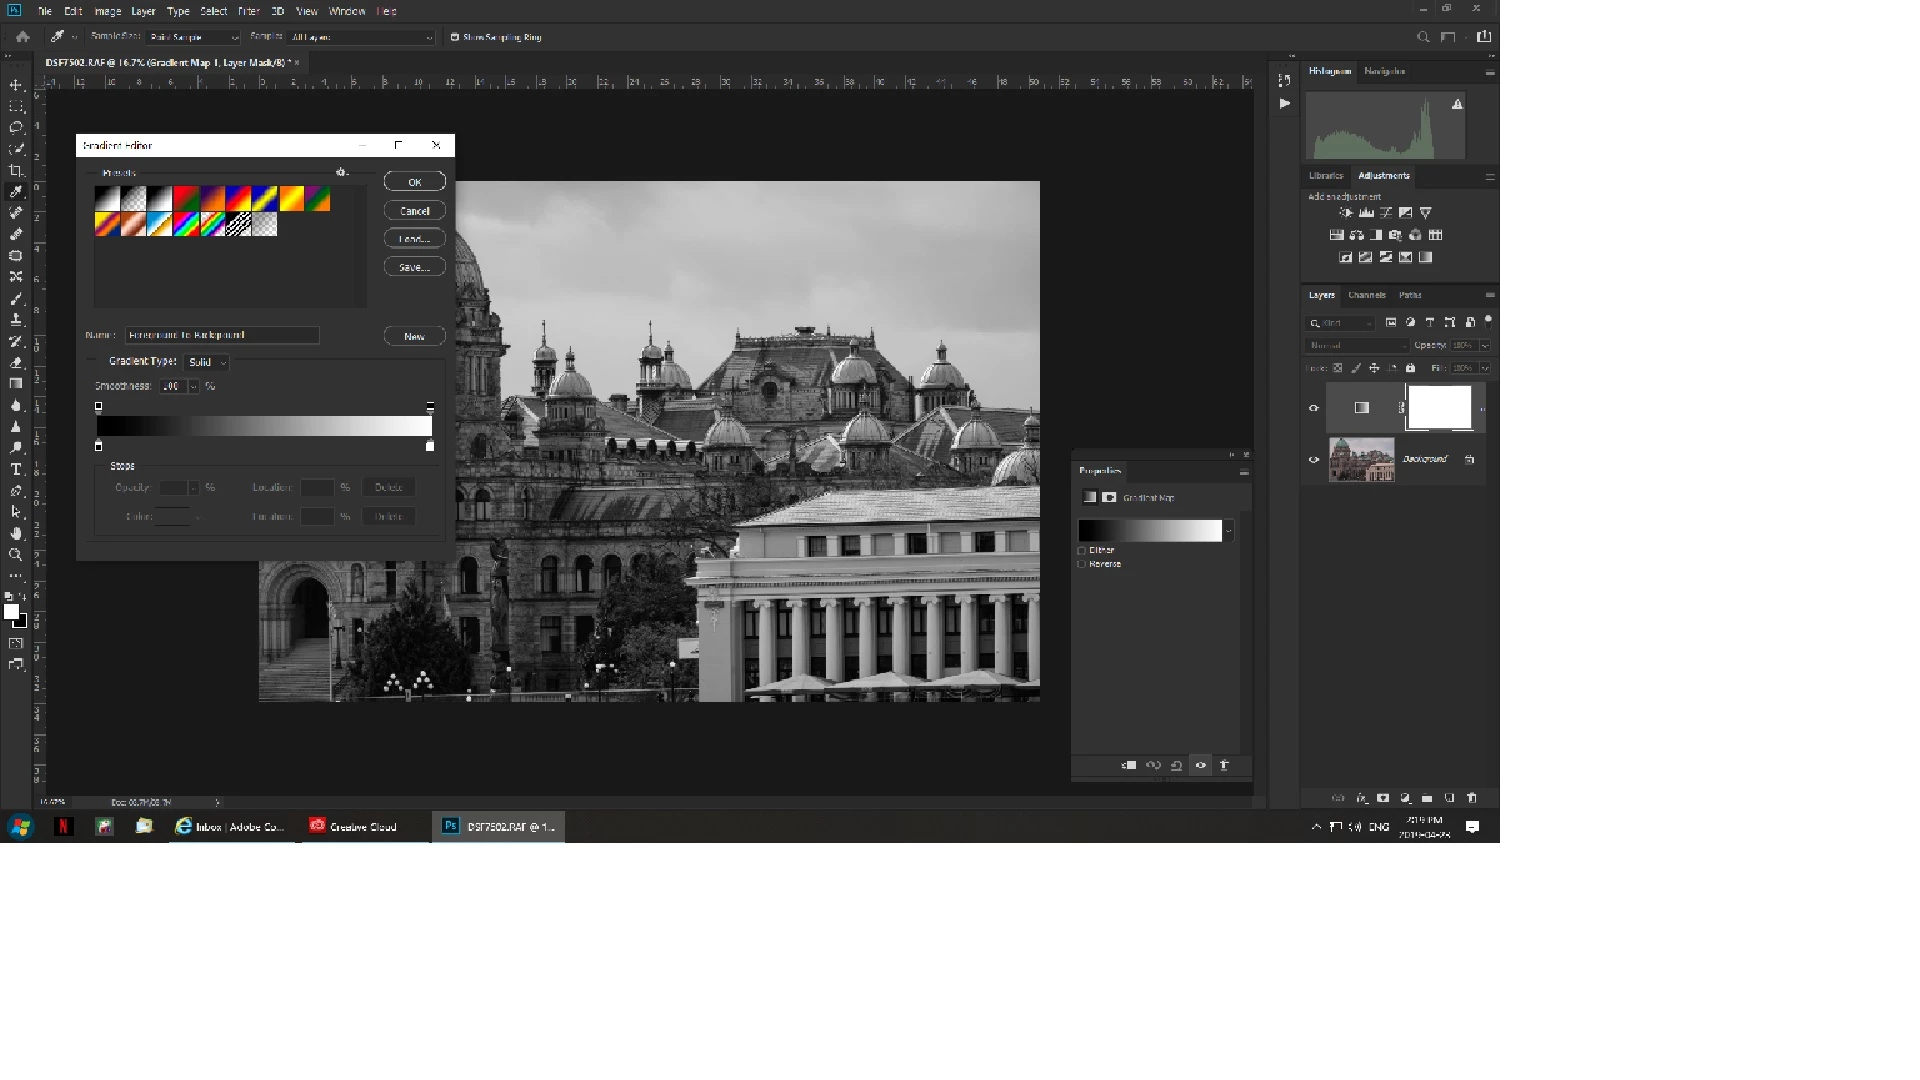The height and width of the screenshot is (1080, 1920).
Task: Add a Curves adjustment
Action: 1386,213
